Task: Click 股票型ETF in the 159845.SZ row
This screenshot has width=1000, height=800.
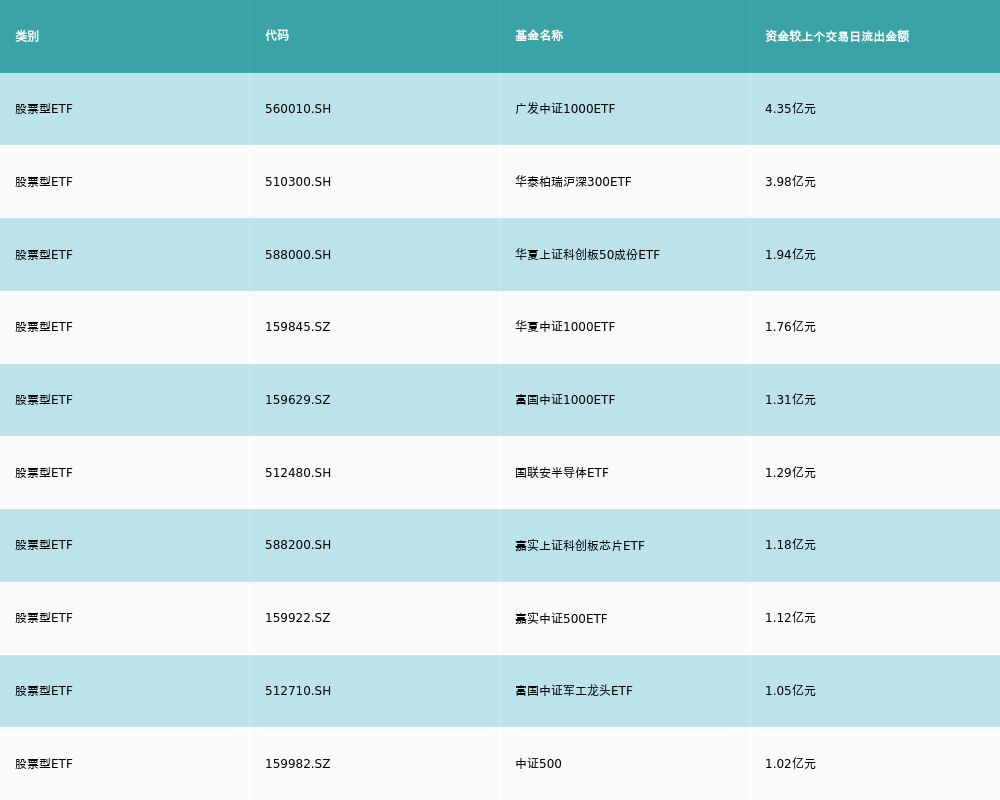Action: click(44, 327)
